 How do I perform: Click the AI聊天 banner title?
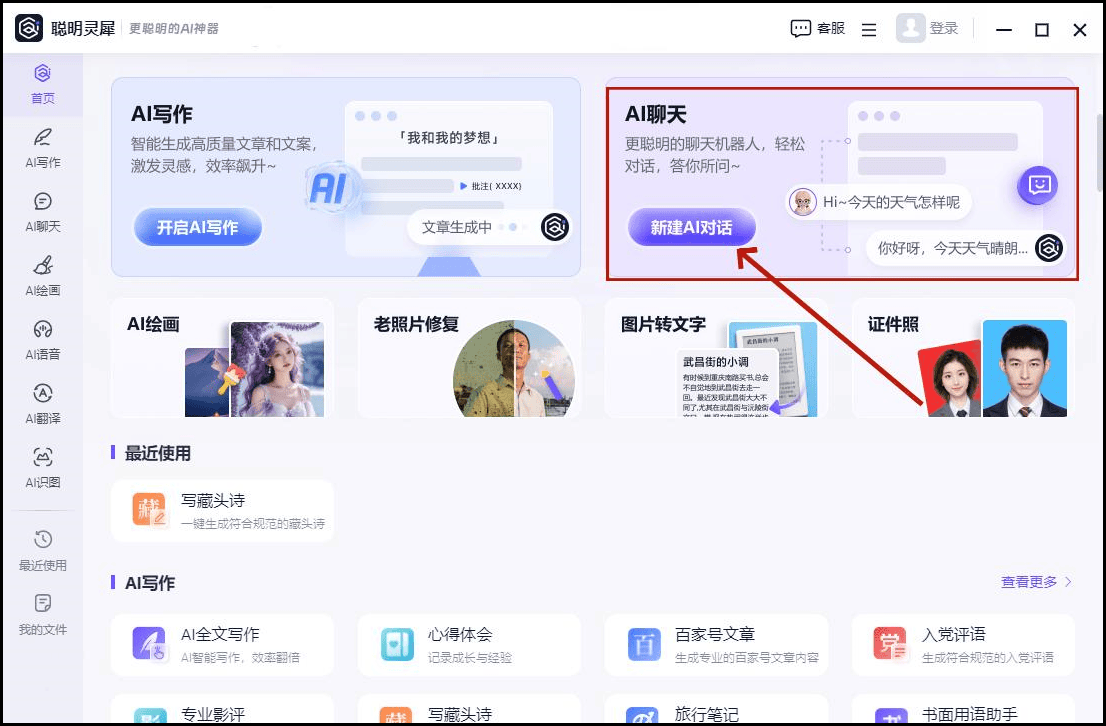(655, 114)
